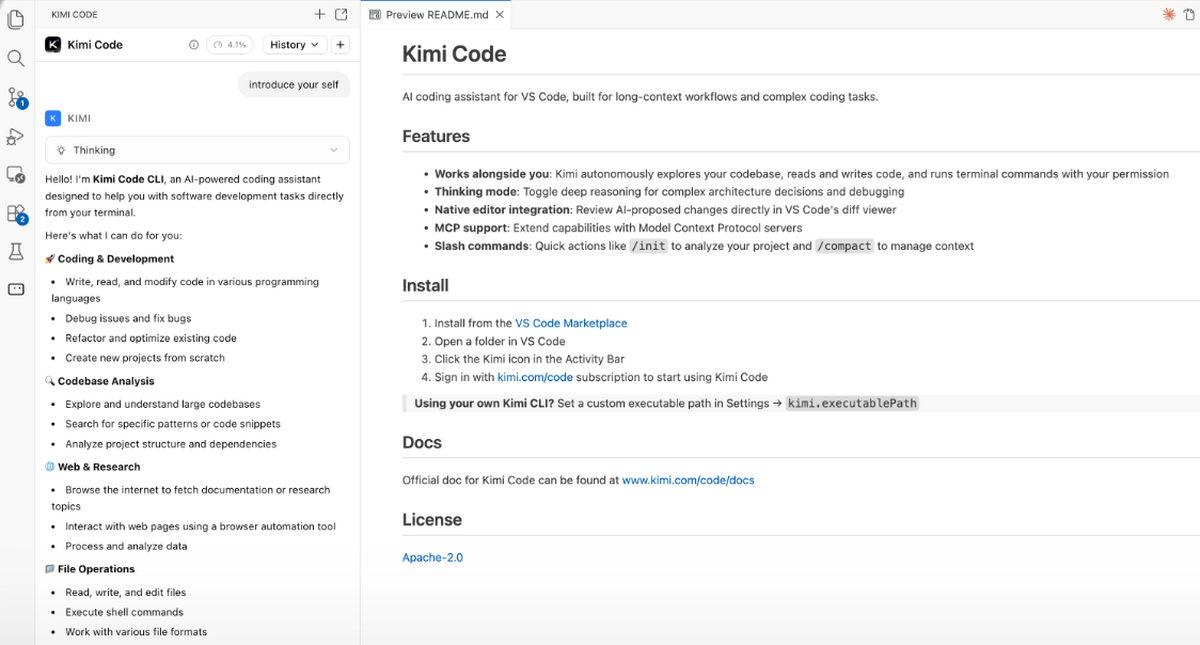The width and height of the screenshot is (1200, 645).
Task: Open the kimi.com/code link
Action: [535, 377]
